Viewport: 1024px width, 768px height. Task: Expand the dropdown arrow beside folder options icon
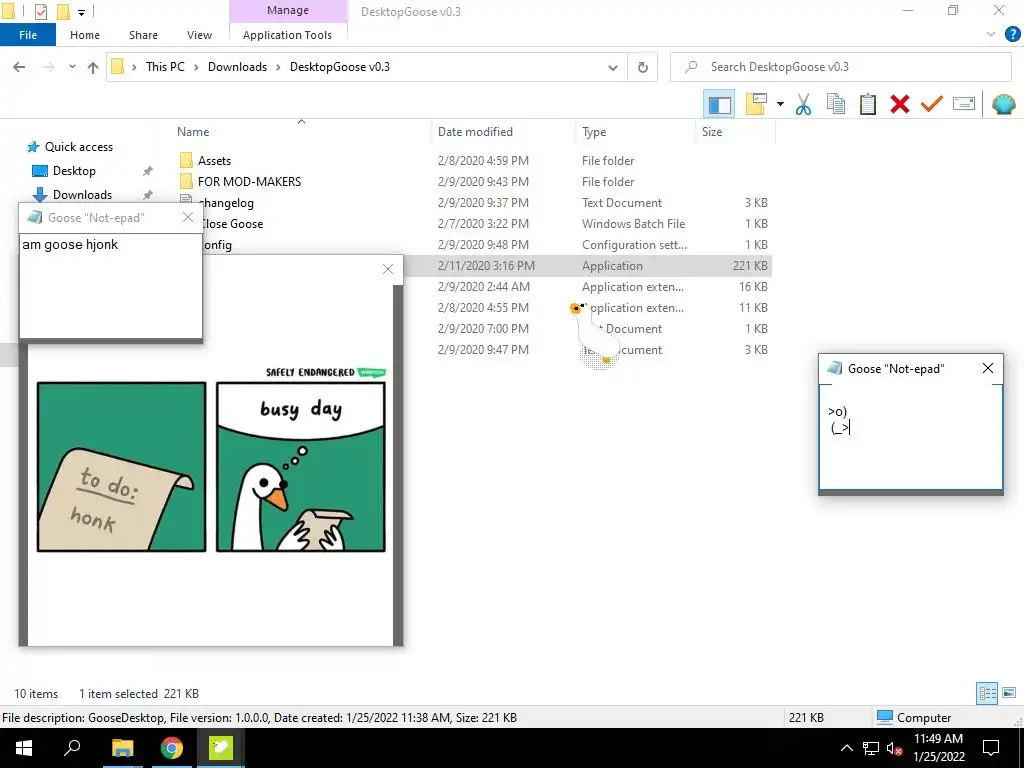(780, 104)
